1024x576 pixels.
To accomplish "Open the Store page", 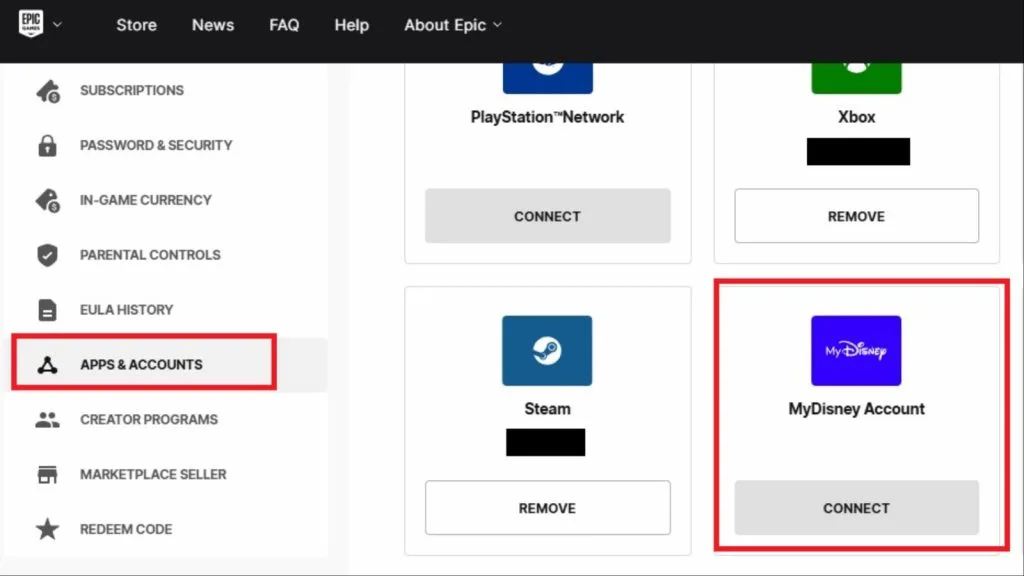I will (x=136, y=25).
